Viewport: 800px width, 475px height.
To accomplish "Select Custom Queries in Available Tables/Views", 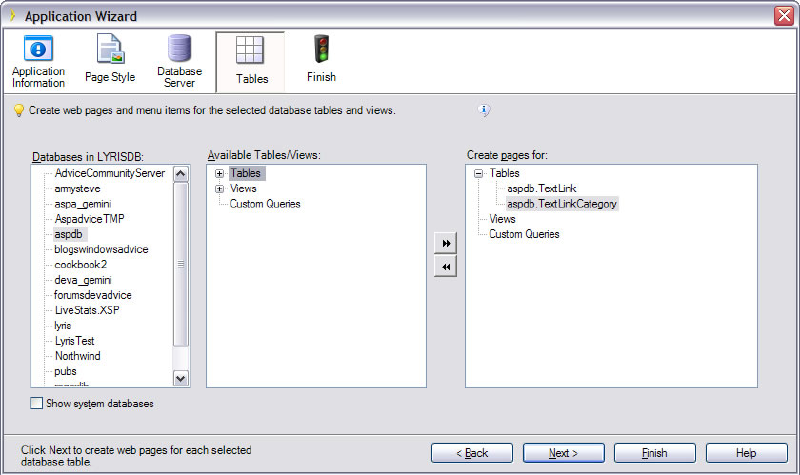I will 265,204.
